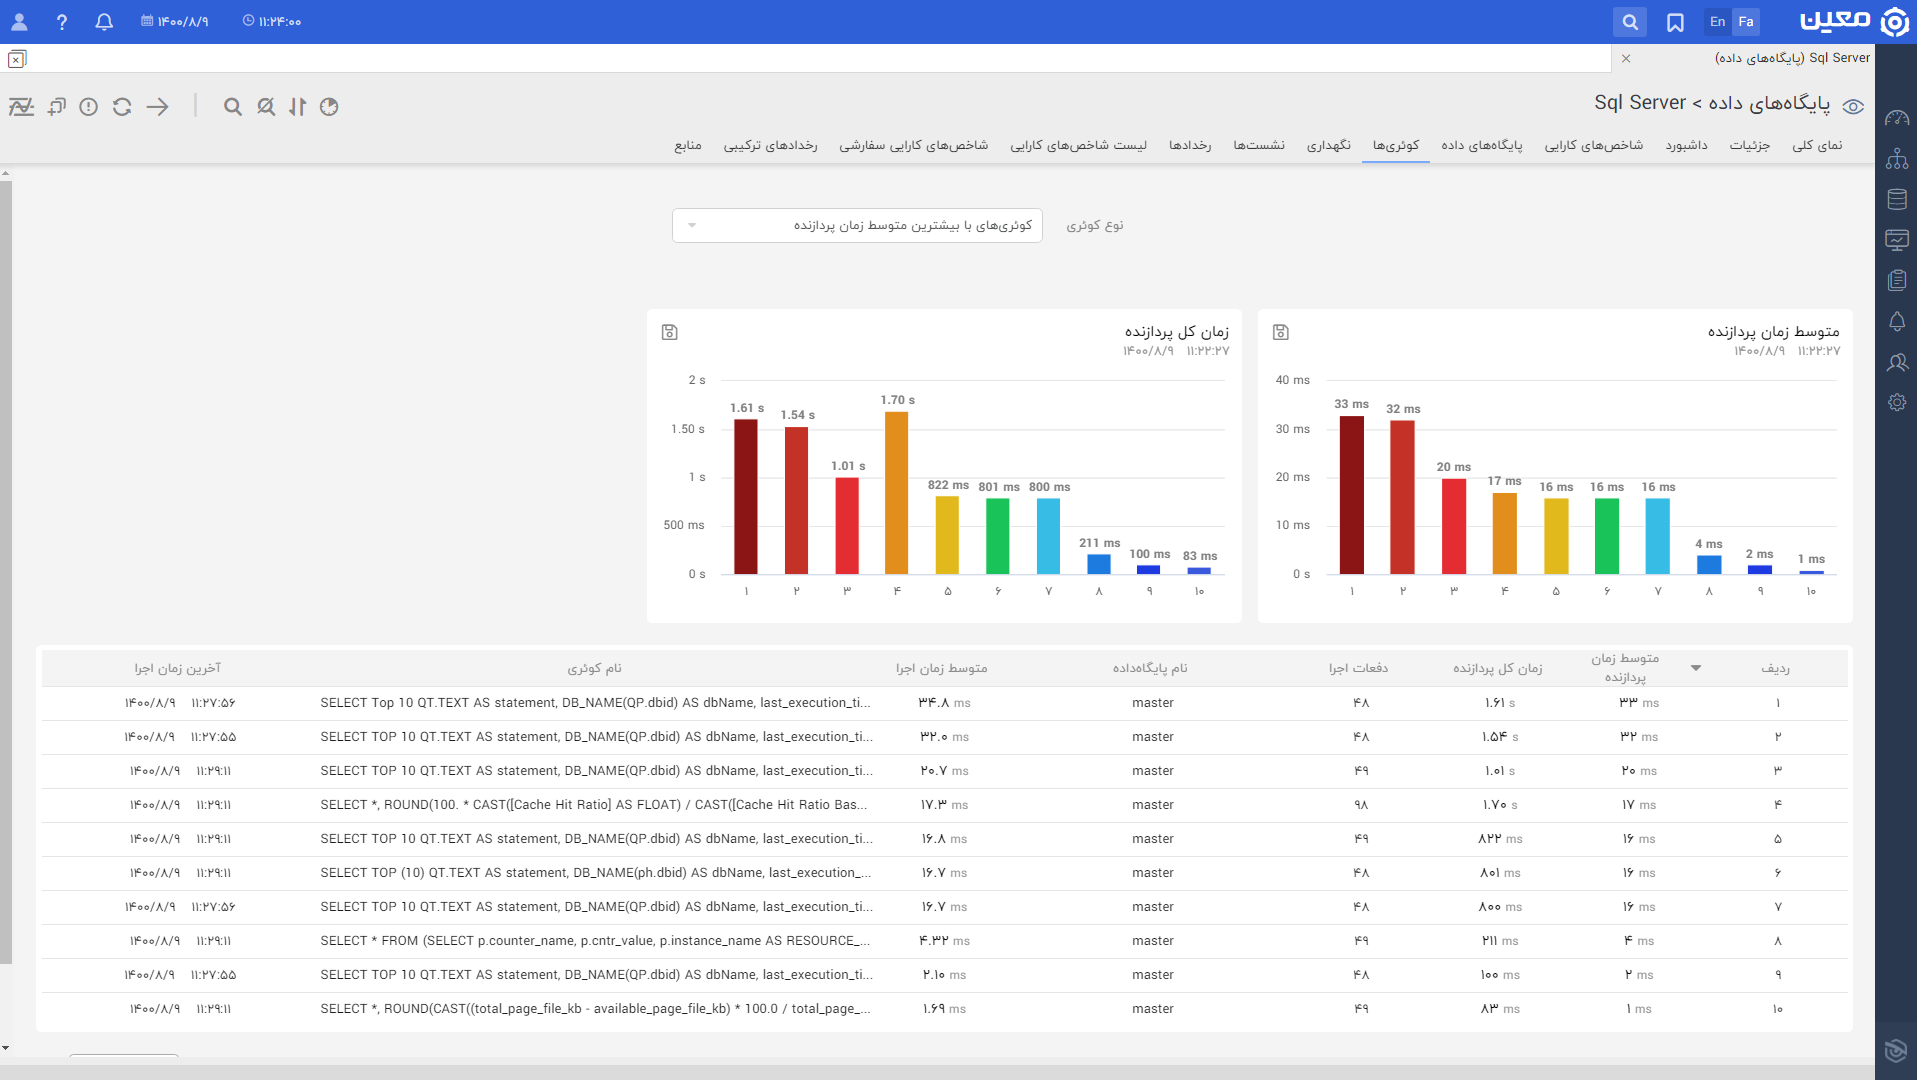Click the دفعات اجرا column header
The height and width of the screenshot is (1080, 1917).
point(1358,668)
